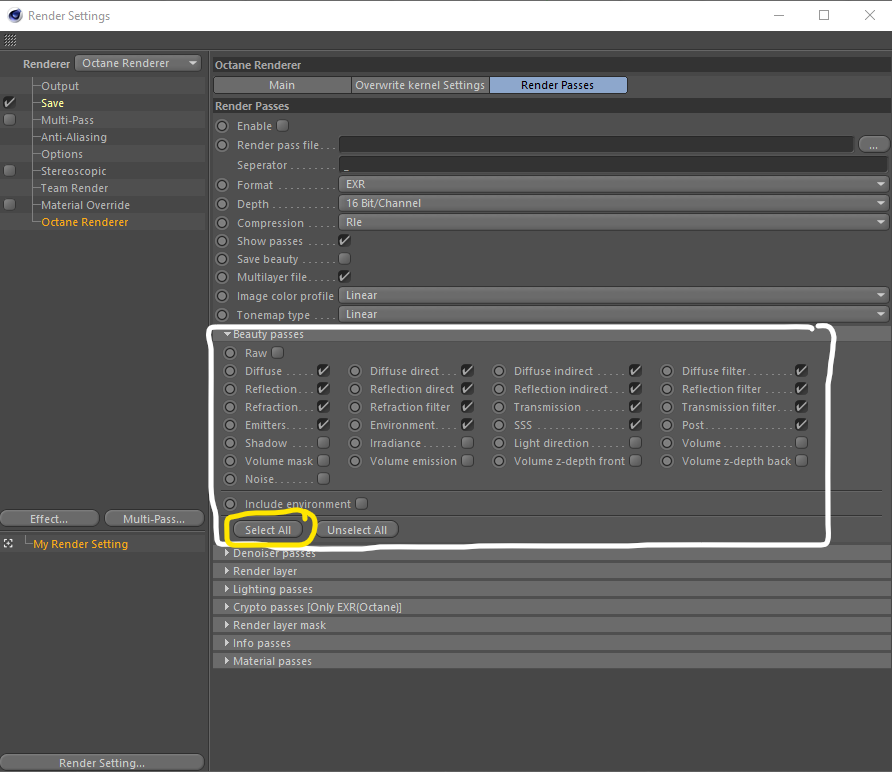The image size is (892, 772).
Task: Collapse the Beauty passes section
Action: click(x=228, y=334)
